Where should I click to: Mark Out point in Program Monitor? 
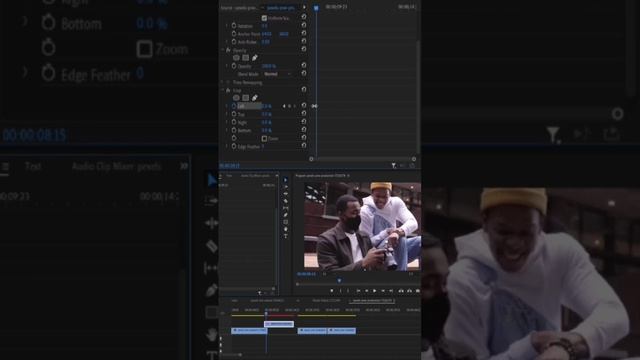click(x=348, y=291)
